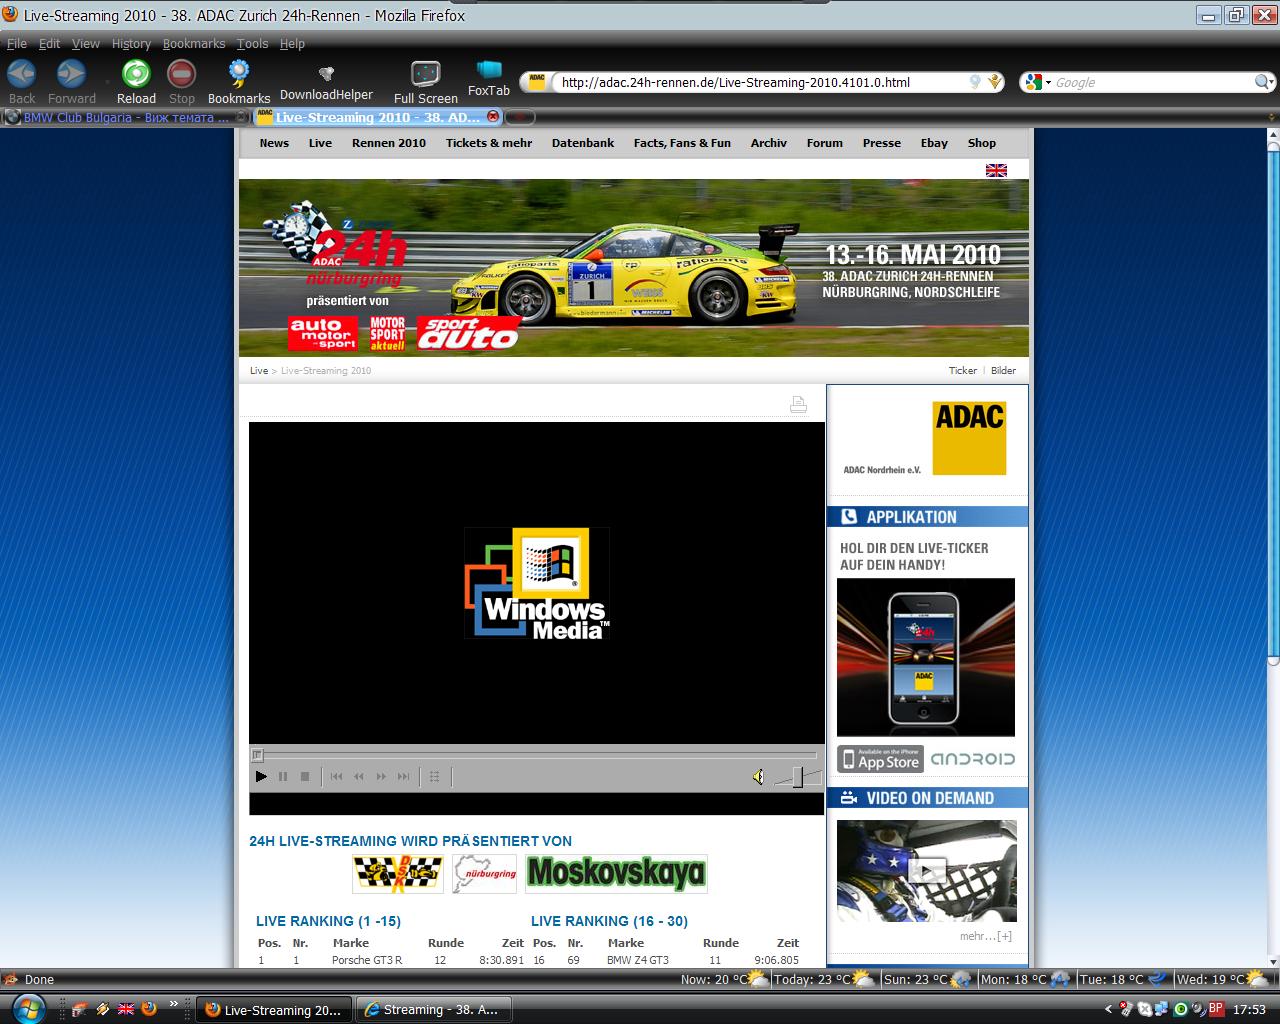Switch to BMW Club Bulgaria tab
Viewport: 1280px width, 1024px height.
125,117
